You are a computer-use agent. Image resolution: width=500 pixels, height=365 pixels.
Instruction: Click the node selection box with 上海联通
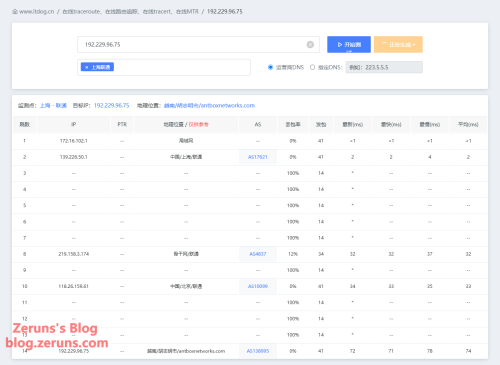164,67
